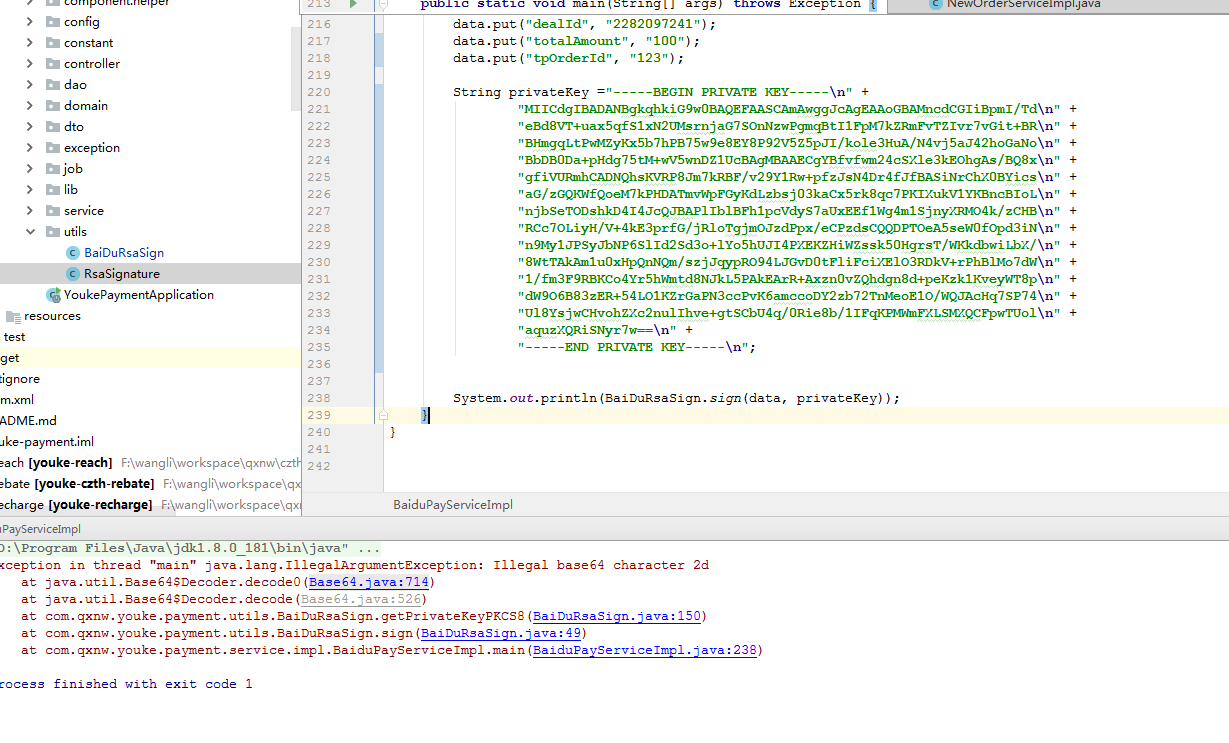Image resolution: width=1229 pixels, height=743 pixels.
Task: Select the resources folder icon
Action: tap(13, 316)
